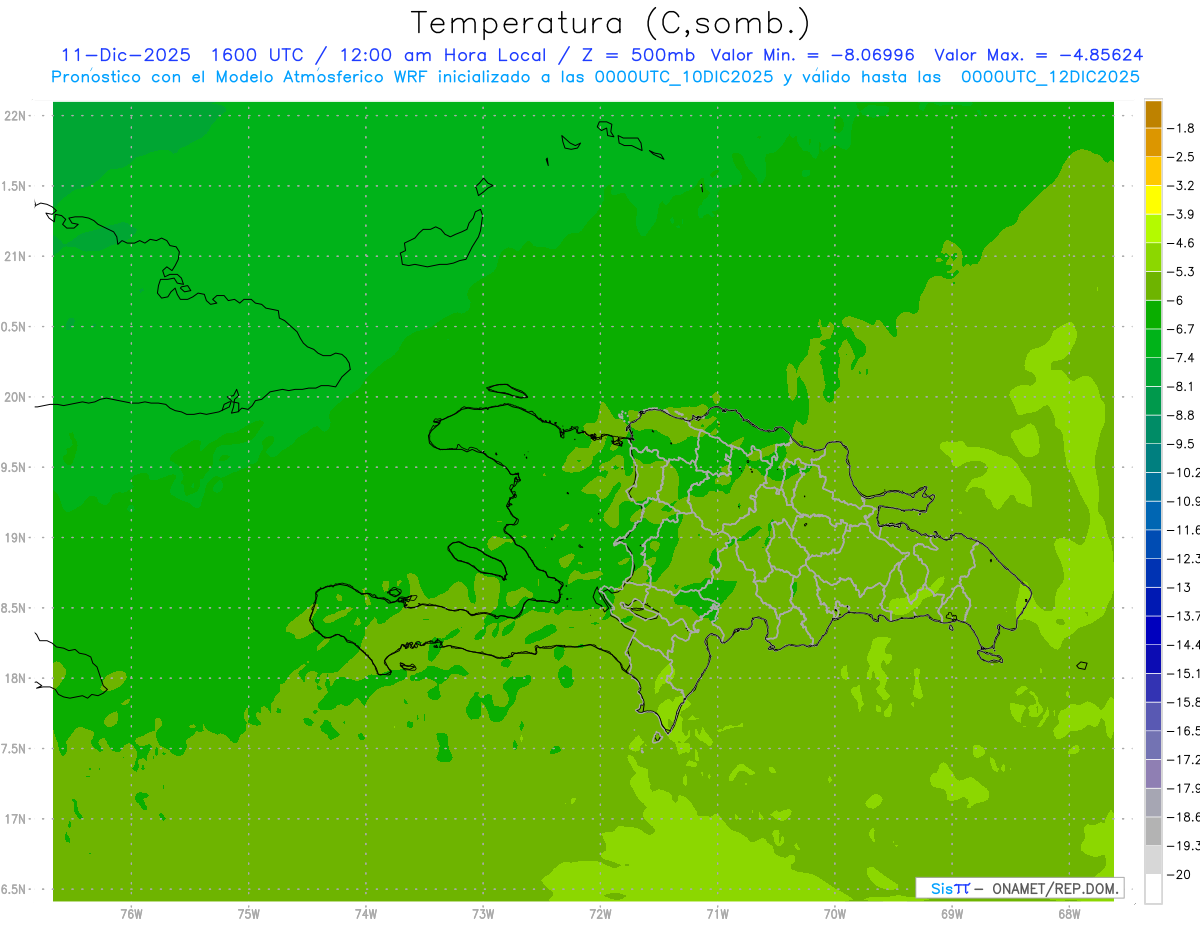The width and height of the screenshot is (1200, 927).
Task: Click the '69W' longitude axis label
Action: pos(952,913)
